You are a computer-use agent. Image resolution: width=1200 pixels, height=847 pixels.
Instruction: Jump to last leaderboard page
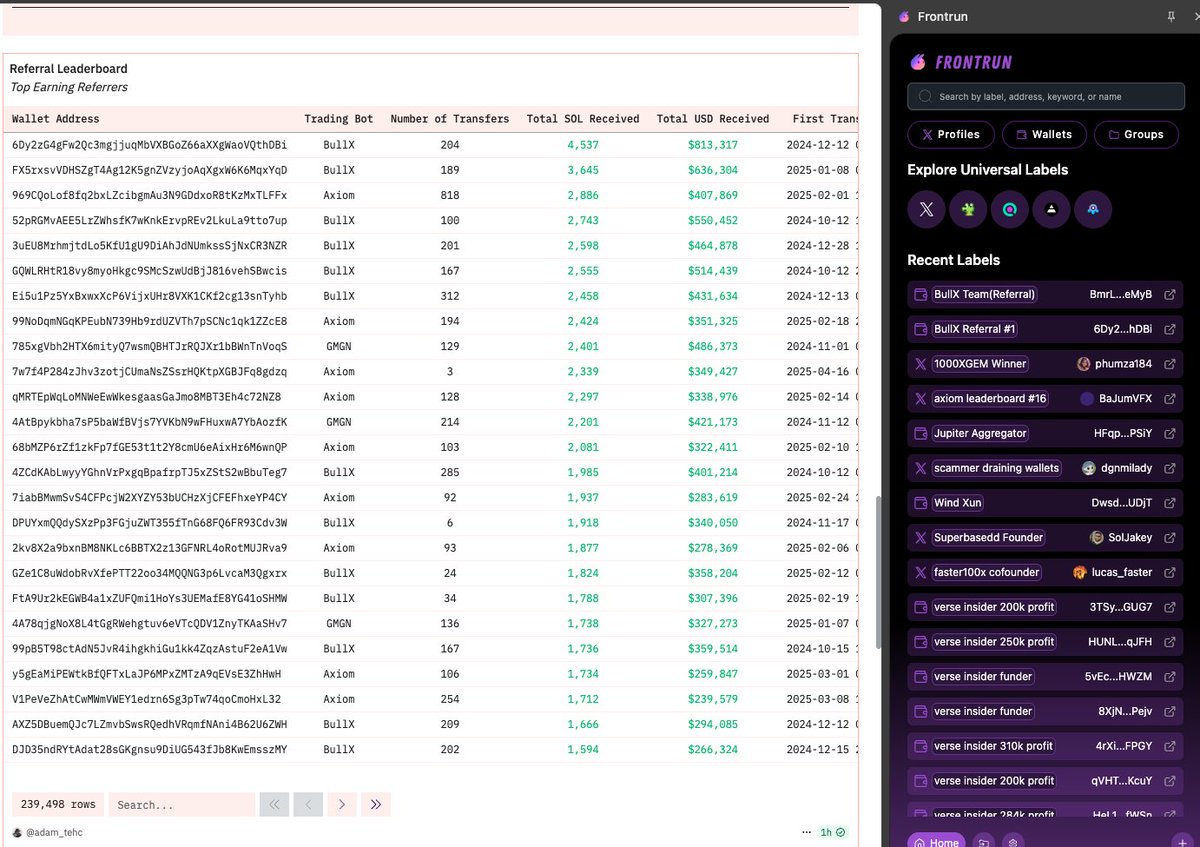tap(376, 804)
